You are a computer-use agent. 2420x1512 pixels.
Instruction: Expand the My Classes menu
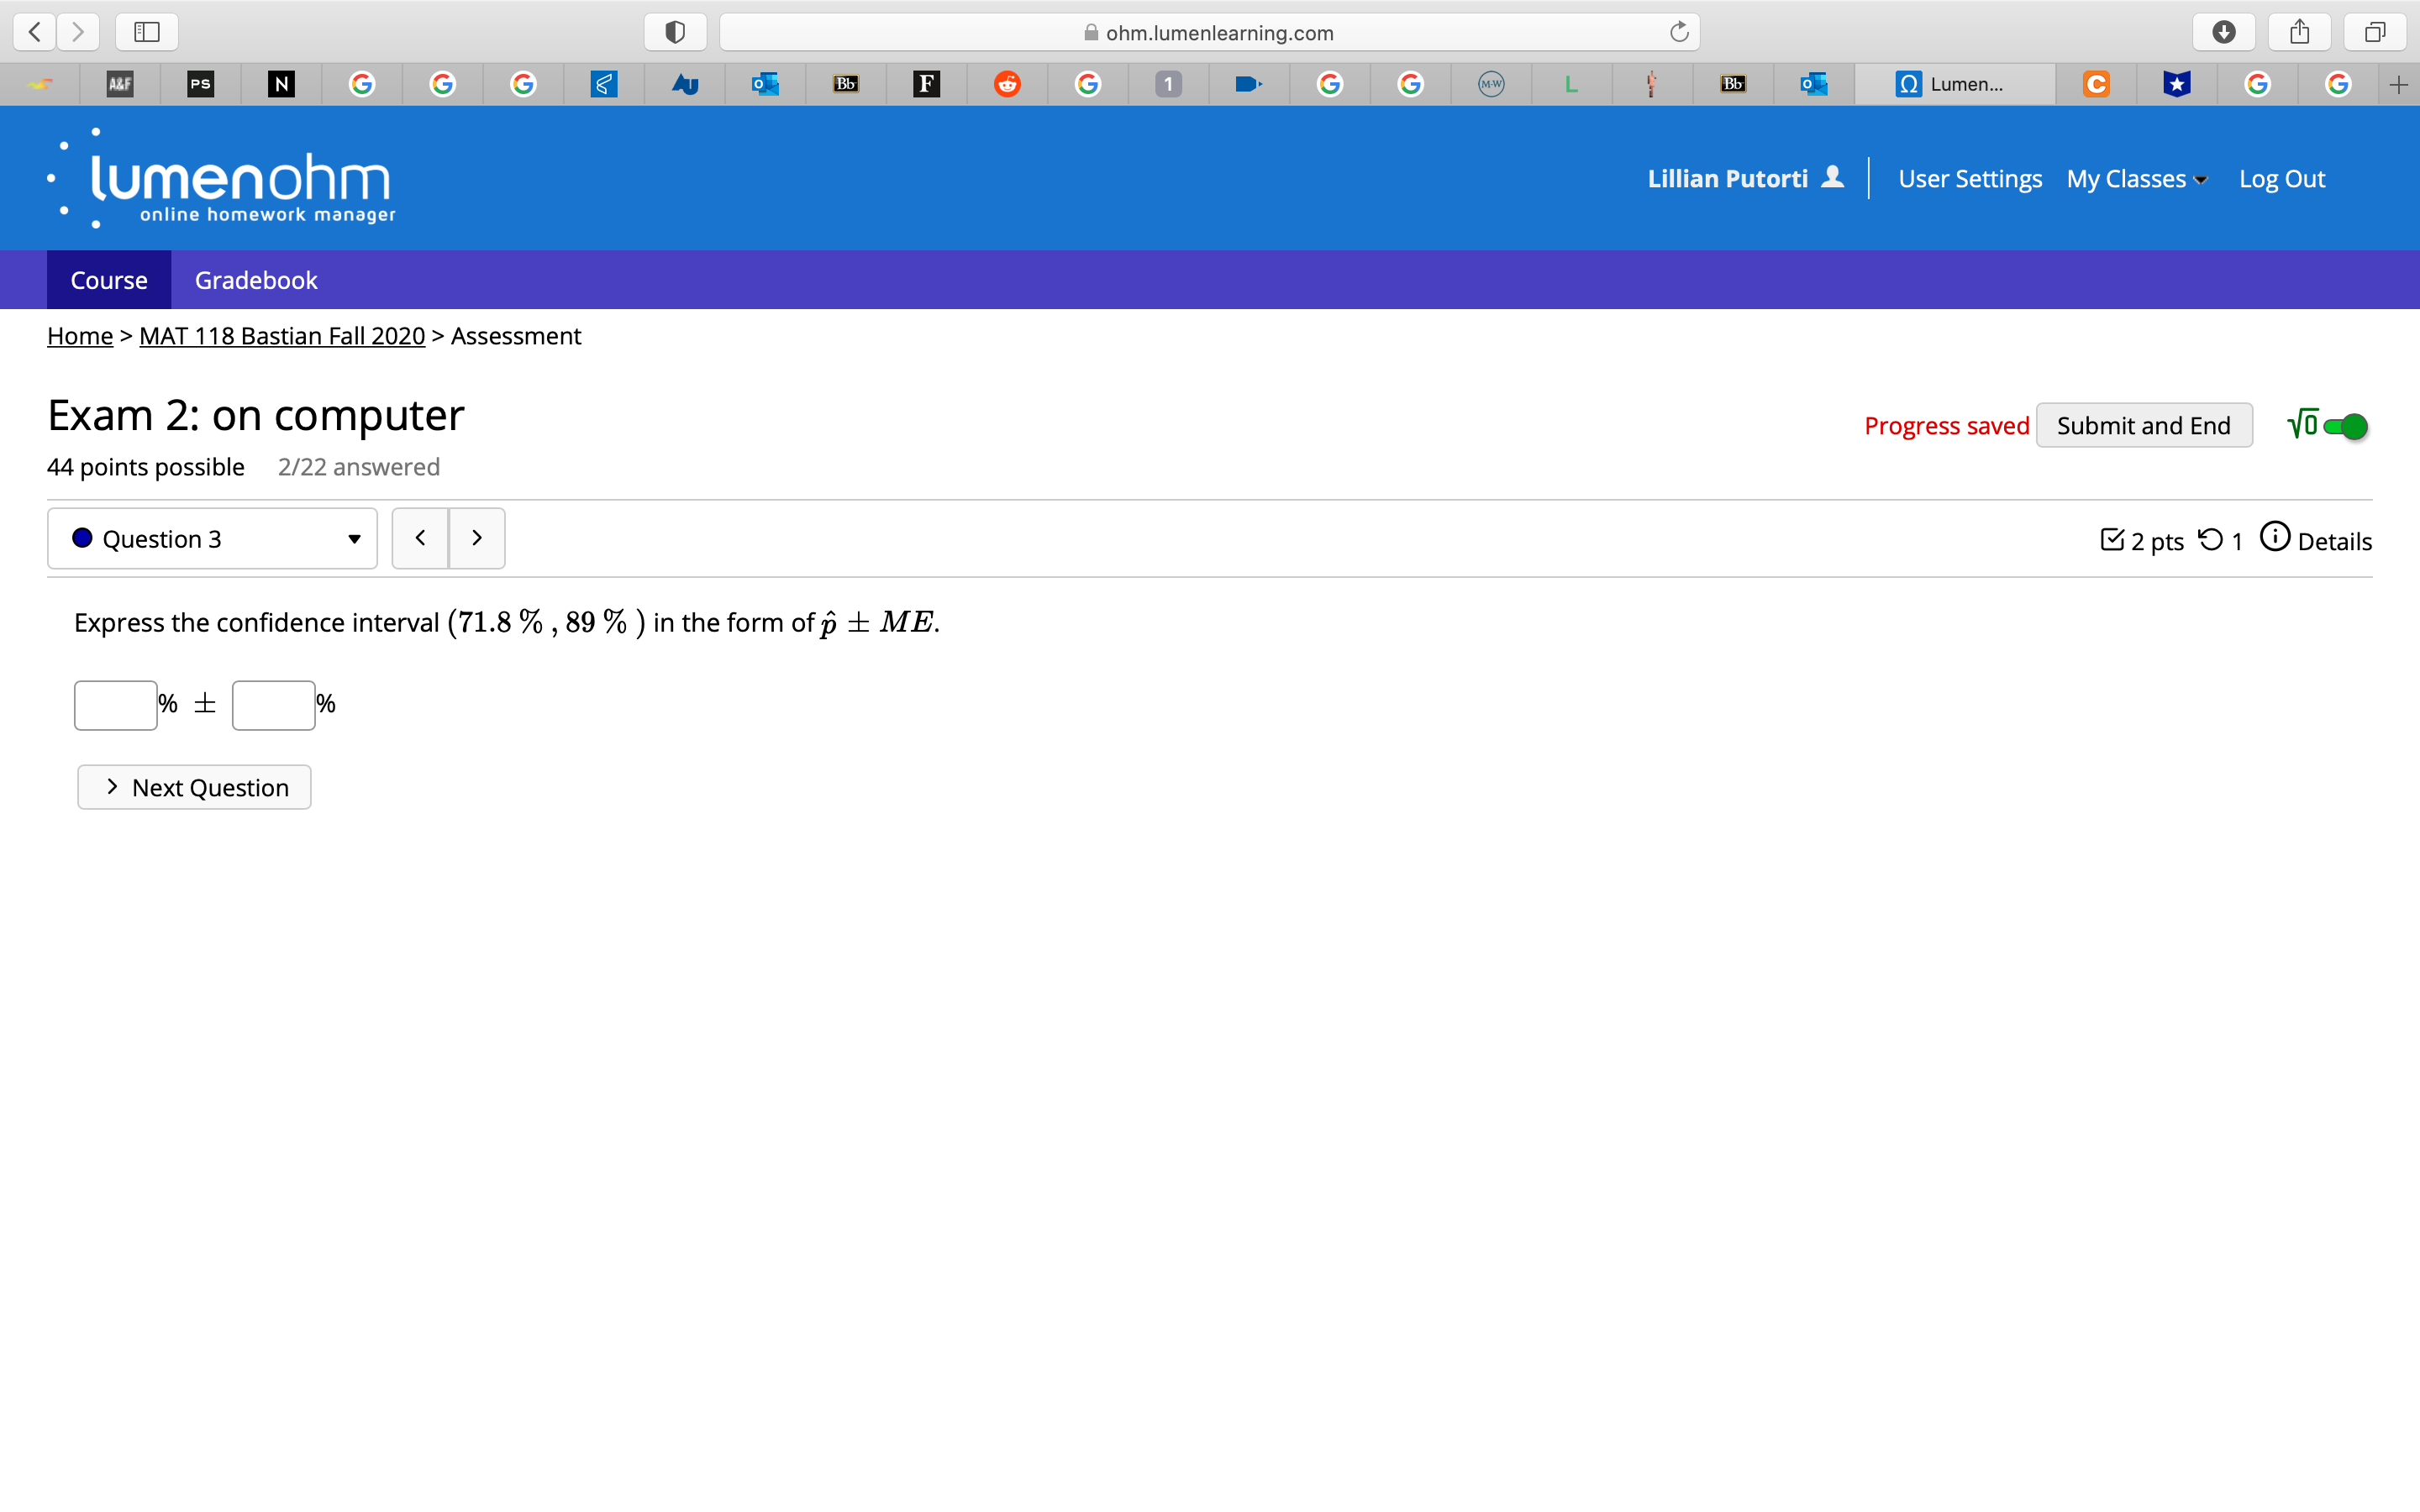click(2136, 179)
